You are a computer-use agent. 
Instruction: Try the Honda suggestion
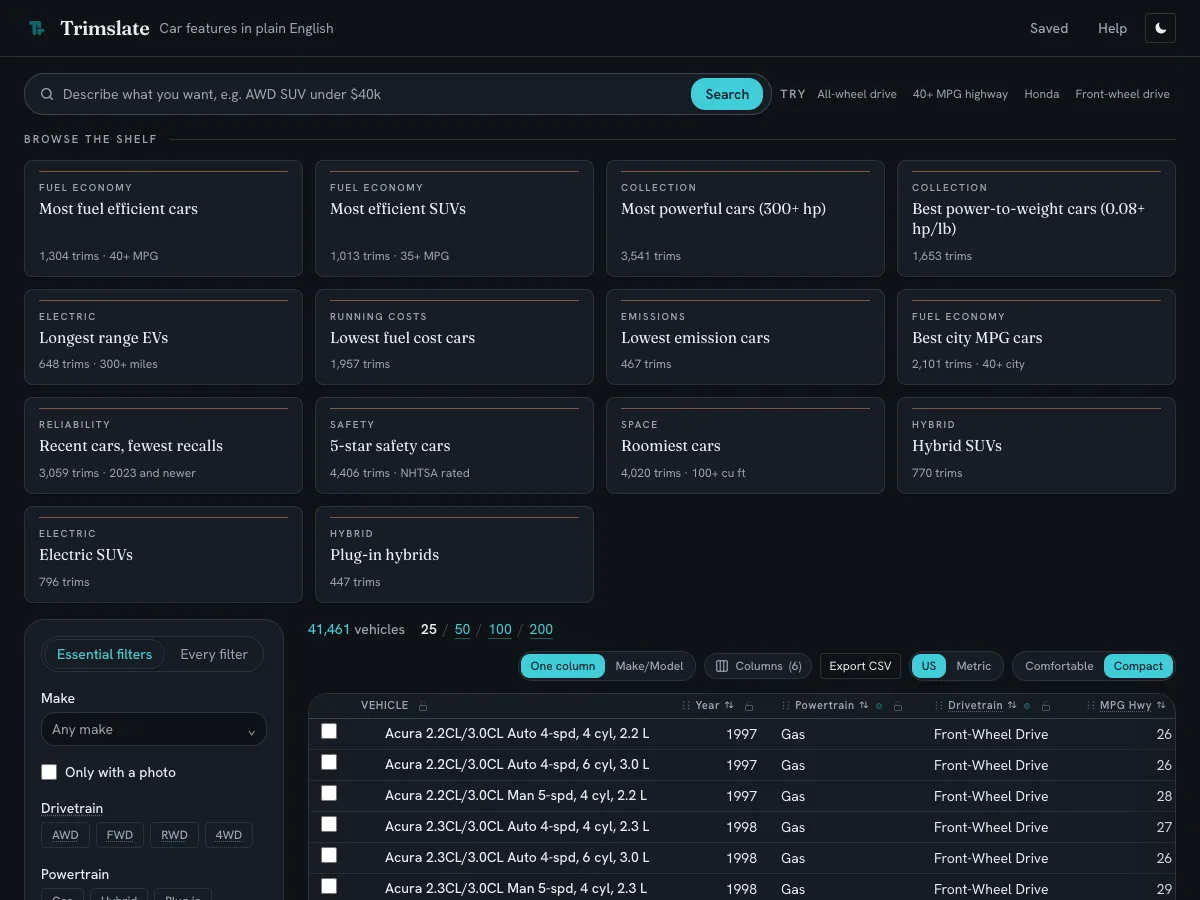[x=1041, y=94]
